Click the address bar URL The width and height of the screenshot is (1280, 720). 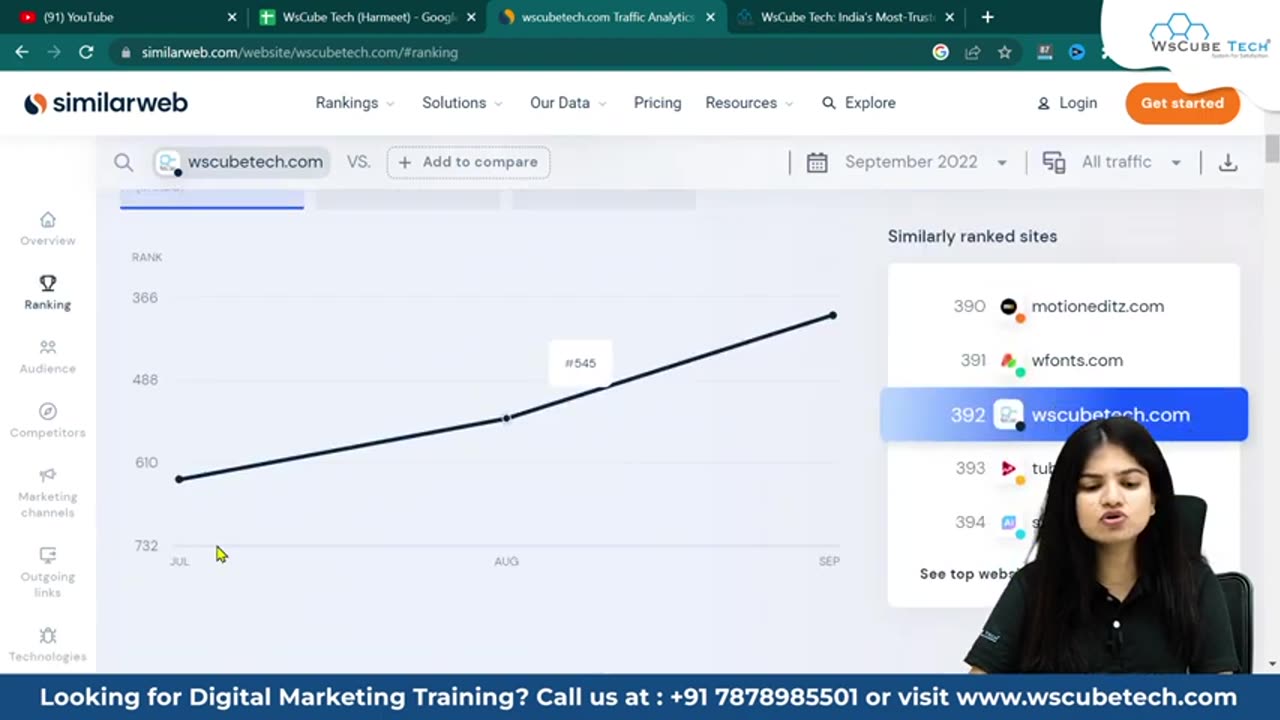(300, 52)
